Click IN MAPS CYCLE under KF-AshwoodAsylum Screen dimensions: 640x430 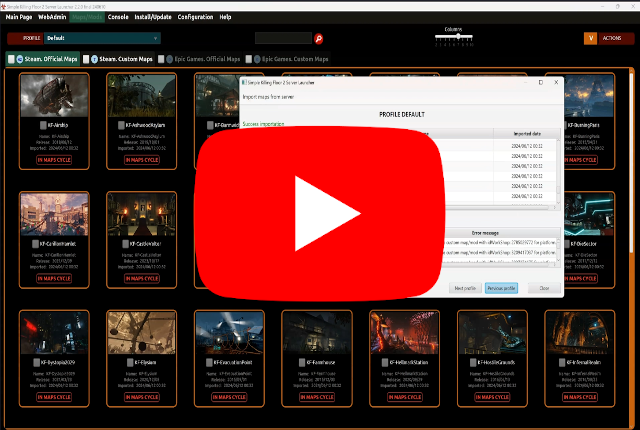click(142, 160)
